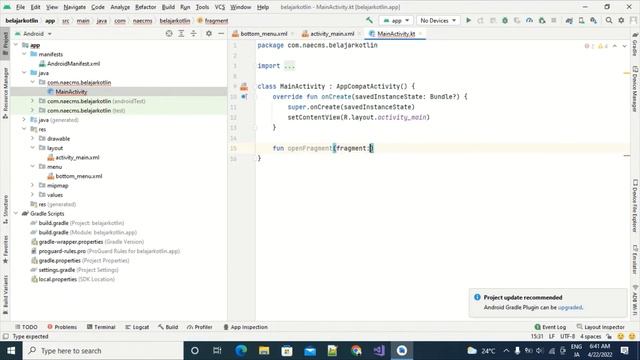Open Build Variants sidebar tab
This screenshot has width=640, height=360.
[5, 295]
